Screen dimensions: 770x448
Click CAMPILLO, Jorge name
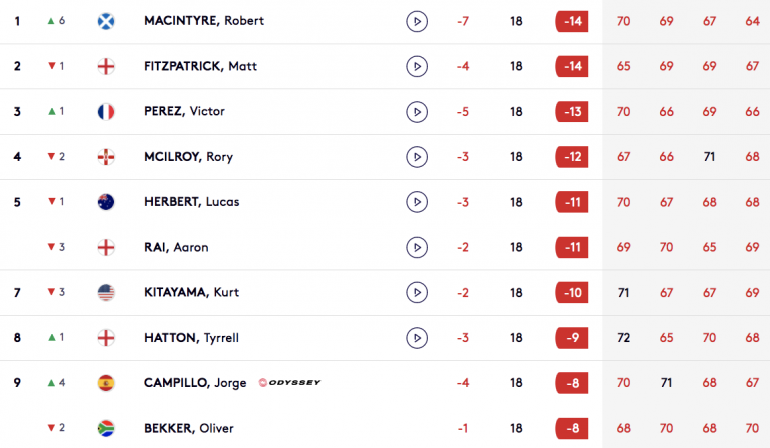(195, 383)
